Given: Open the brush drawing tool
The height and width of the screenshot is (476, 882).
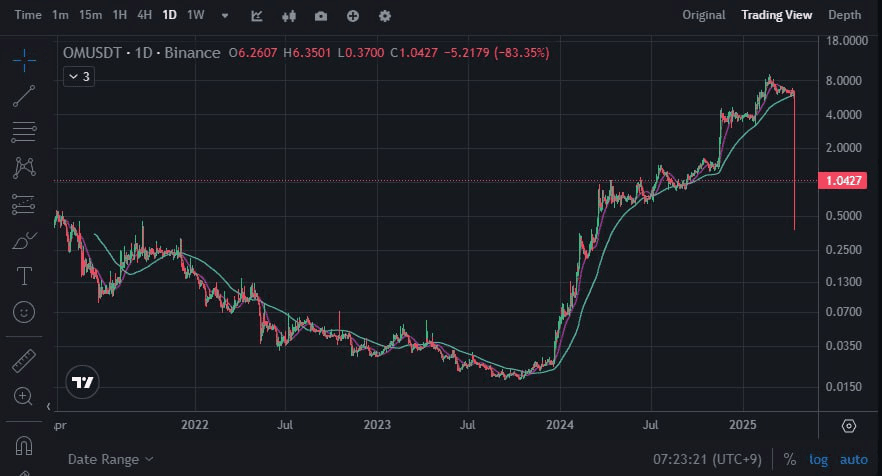Looking at the screenshot, I should [x=25, y=241].
